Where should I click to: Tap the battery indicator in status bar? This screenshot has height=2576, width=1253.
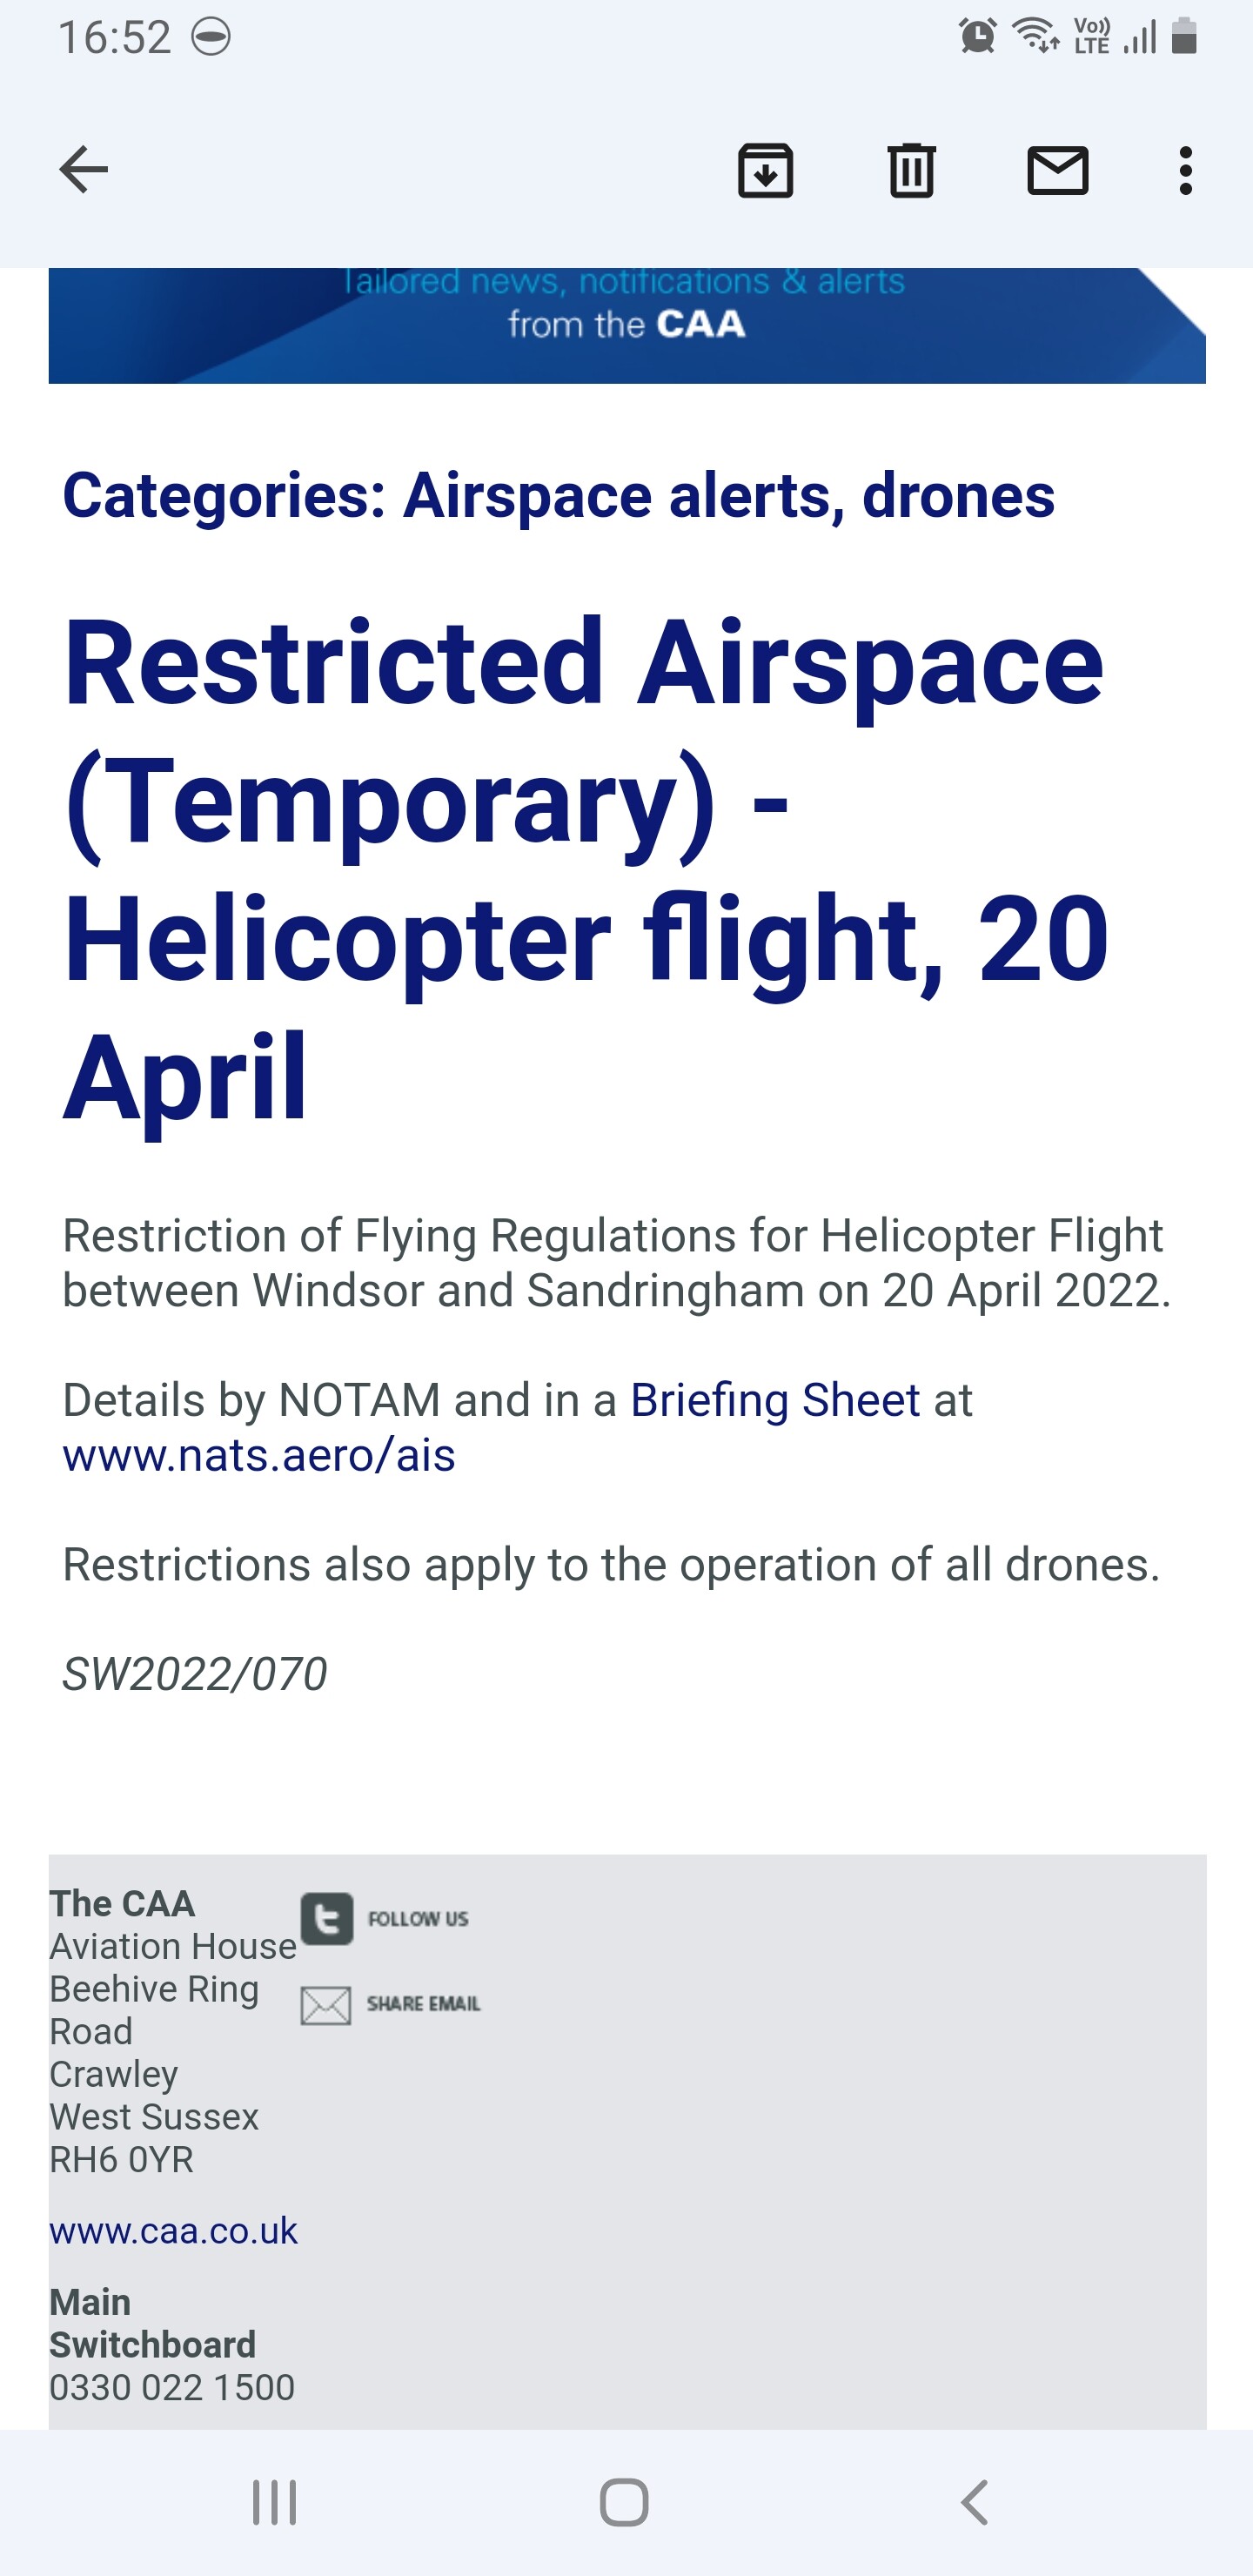point(1184,36)
